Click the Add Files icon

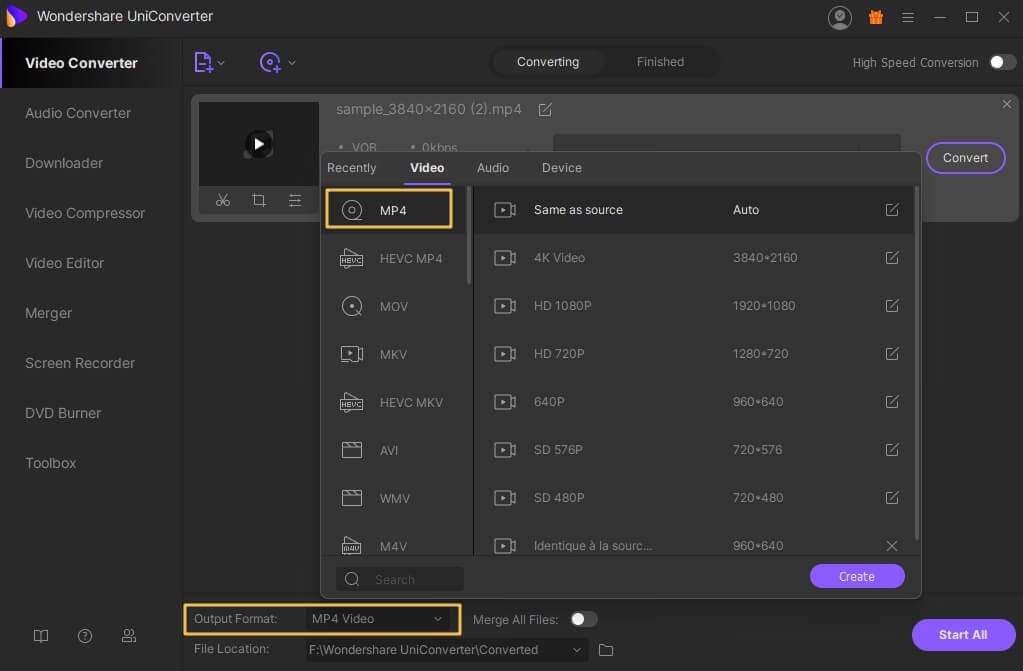203,63
